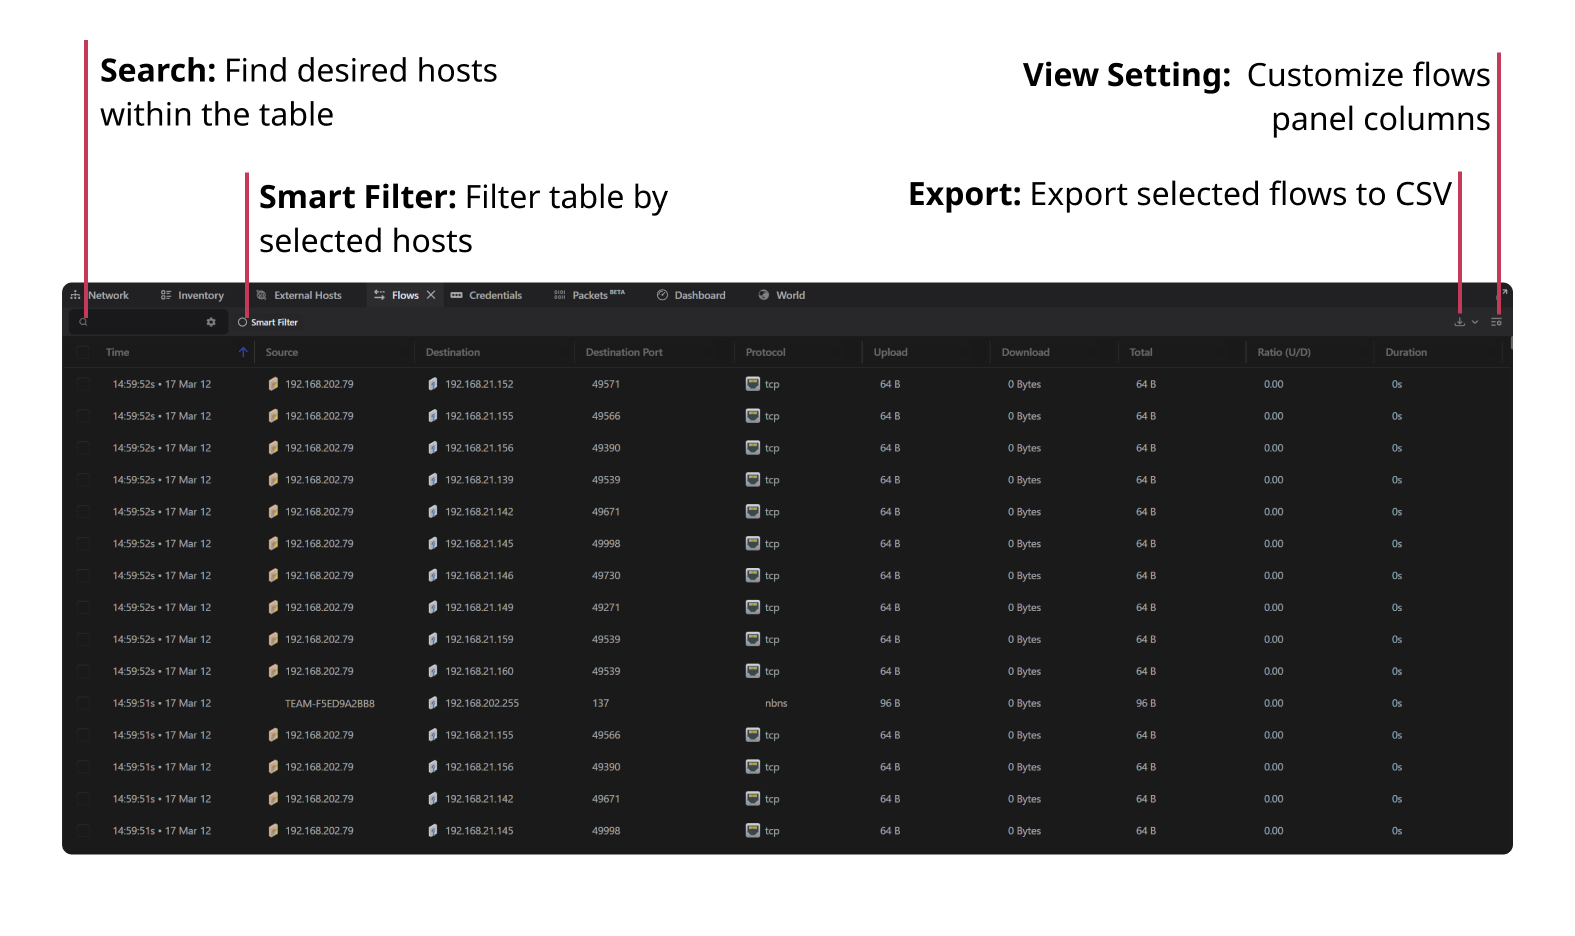The height and width of the screenshot is (936, 1575).
Task: Click the search magnifier icon in the search box
Action: [83, 322]
